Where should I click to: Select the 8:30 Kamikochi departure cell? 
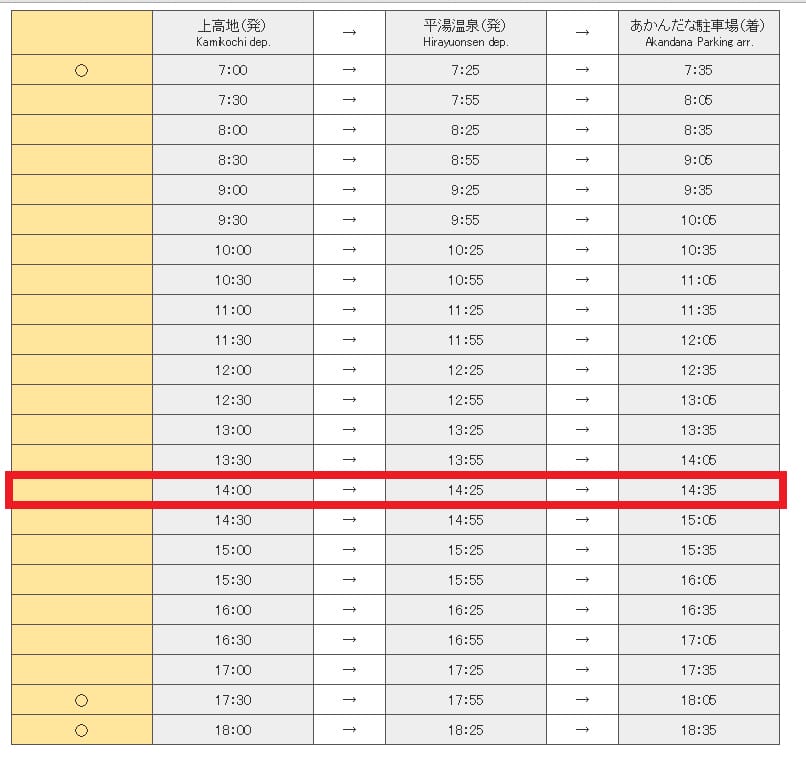(x=233, y=160)
